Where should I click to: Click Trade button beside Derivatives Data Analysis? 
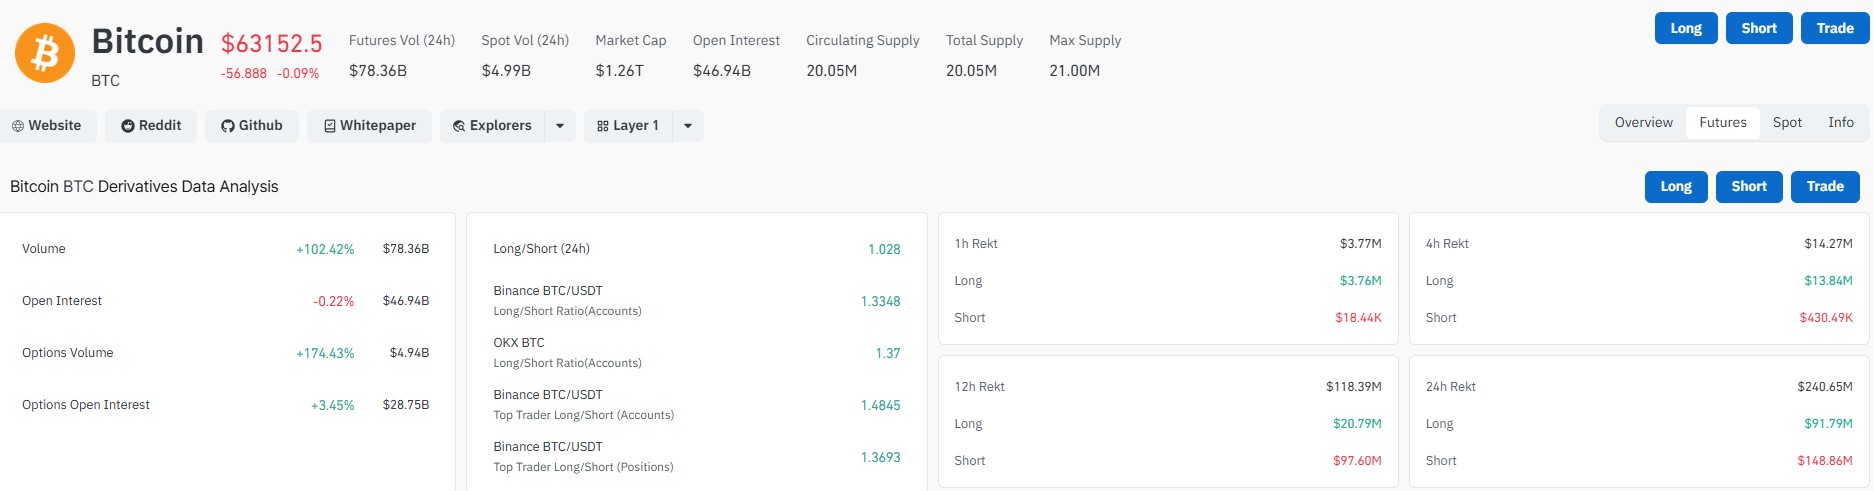[x=1825, y=187]
